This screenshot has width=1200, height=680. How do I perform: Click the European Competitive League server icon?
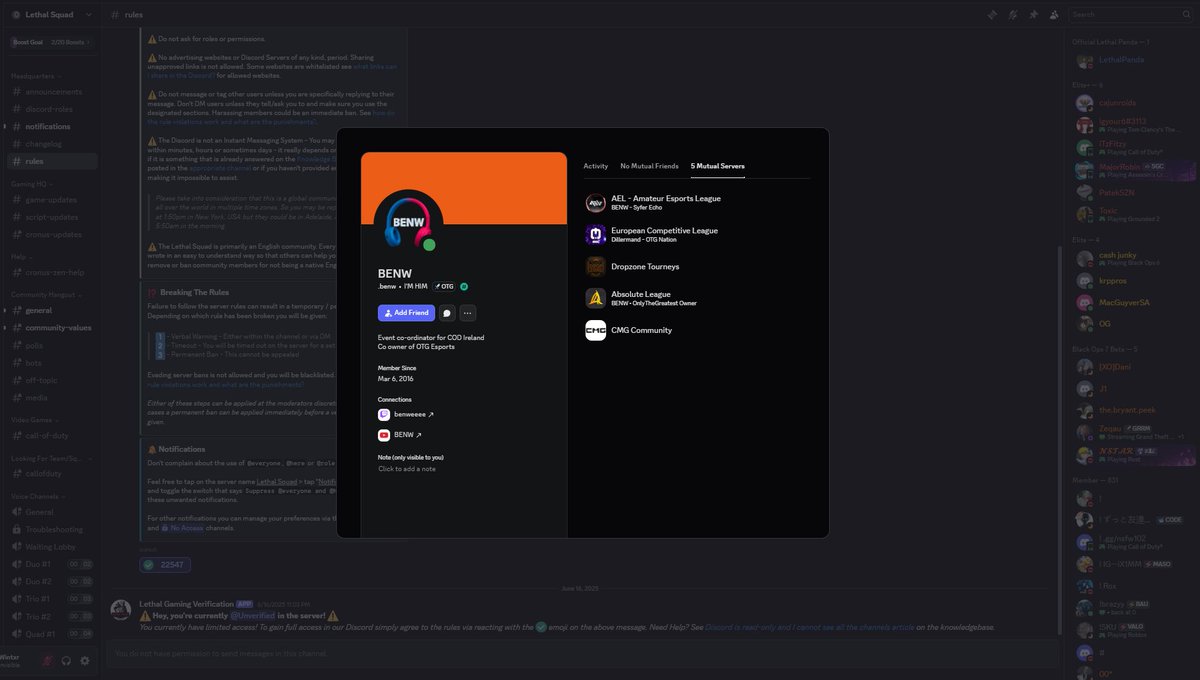tap(595, 235)
